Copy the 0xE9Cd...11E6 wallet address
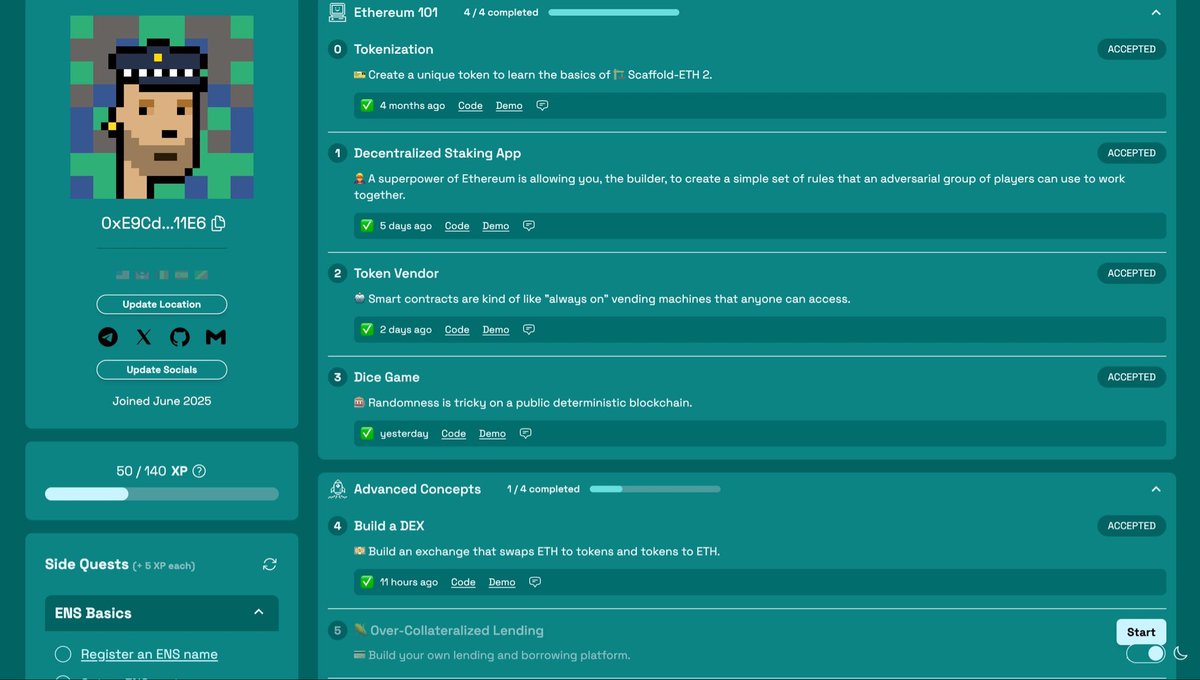 218,223
